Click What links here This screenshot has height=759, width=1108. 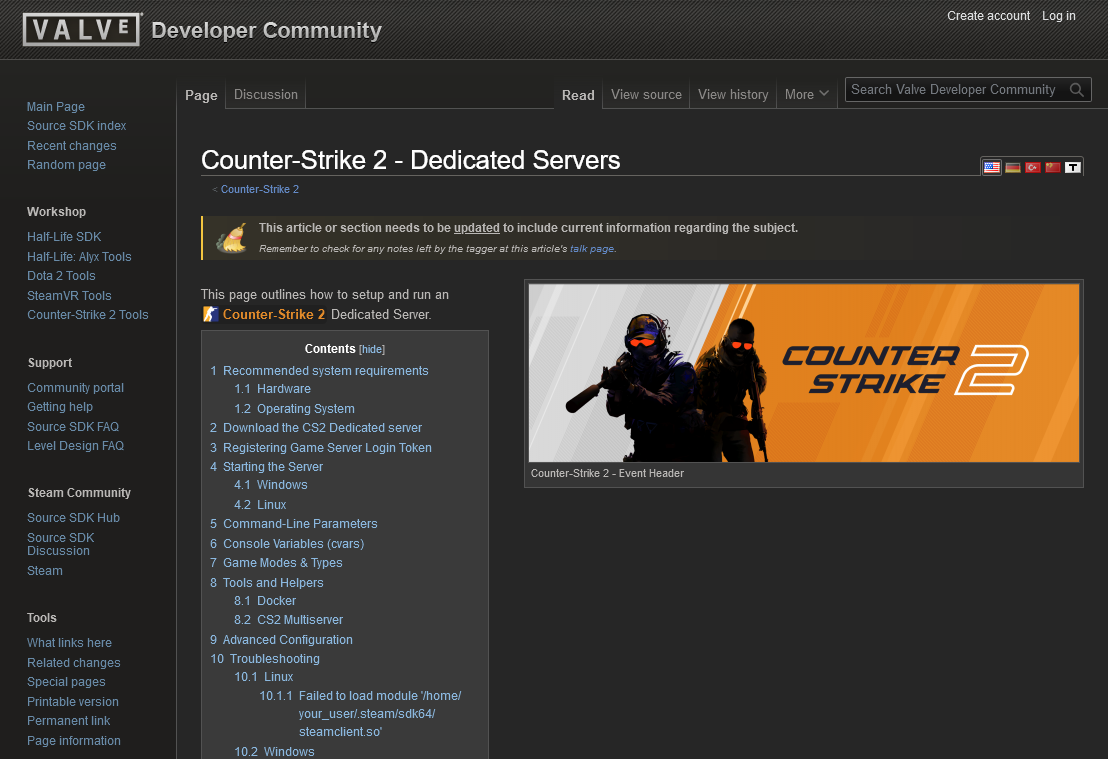[69, 643]
